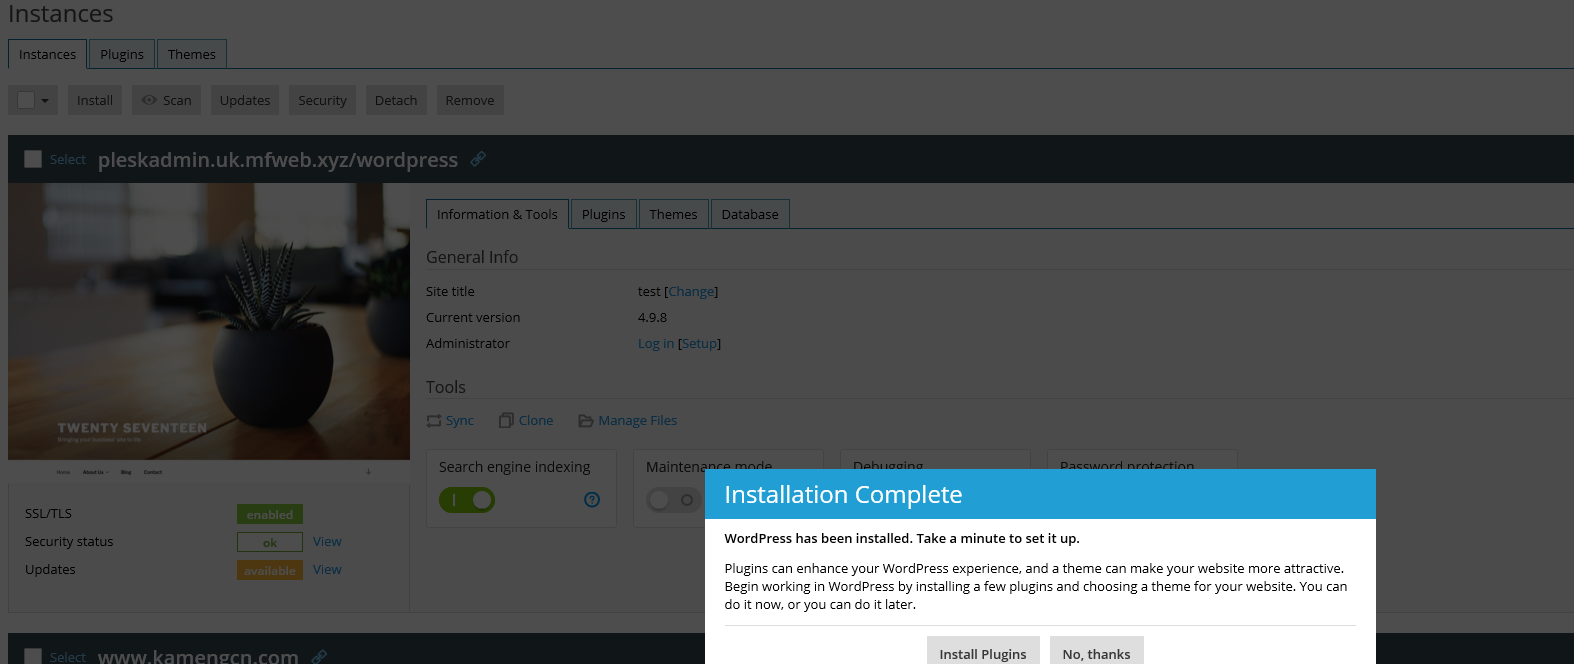Tick the select-all checkbox in toolbar
This screenshot has width=1574, height=664.
pos(26,100)
